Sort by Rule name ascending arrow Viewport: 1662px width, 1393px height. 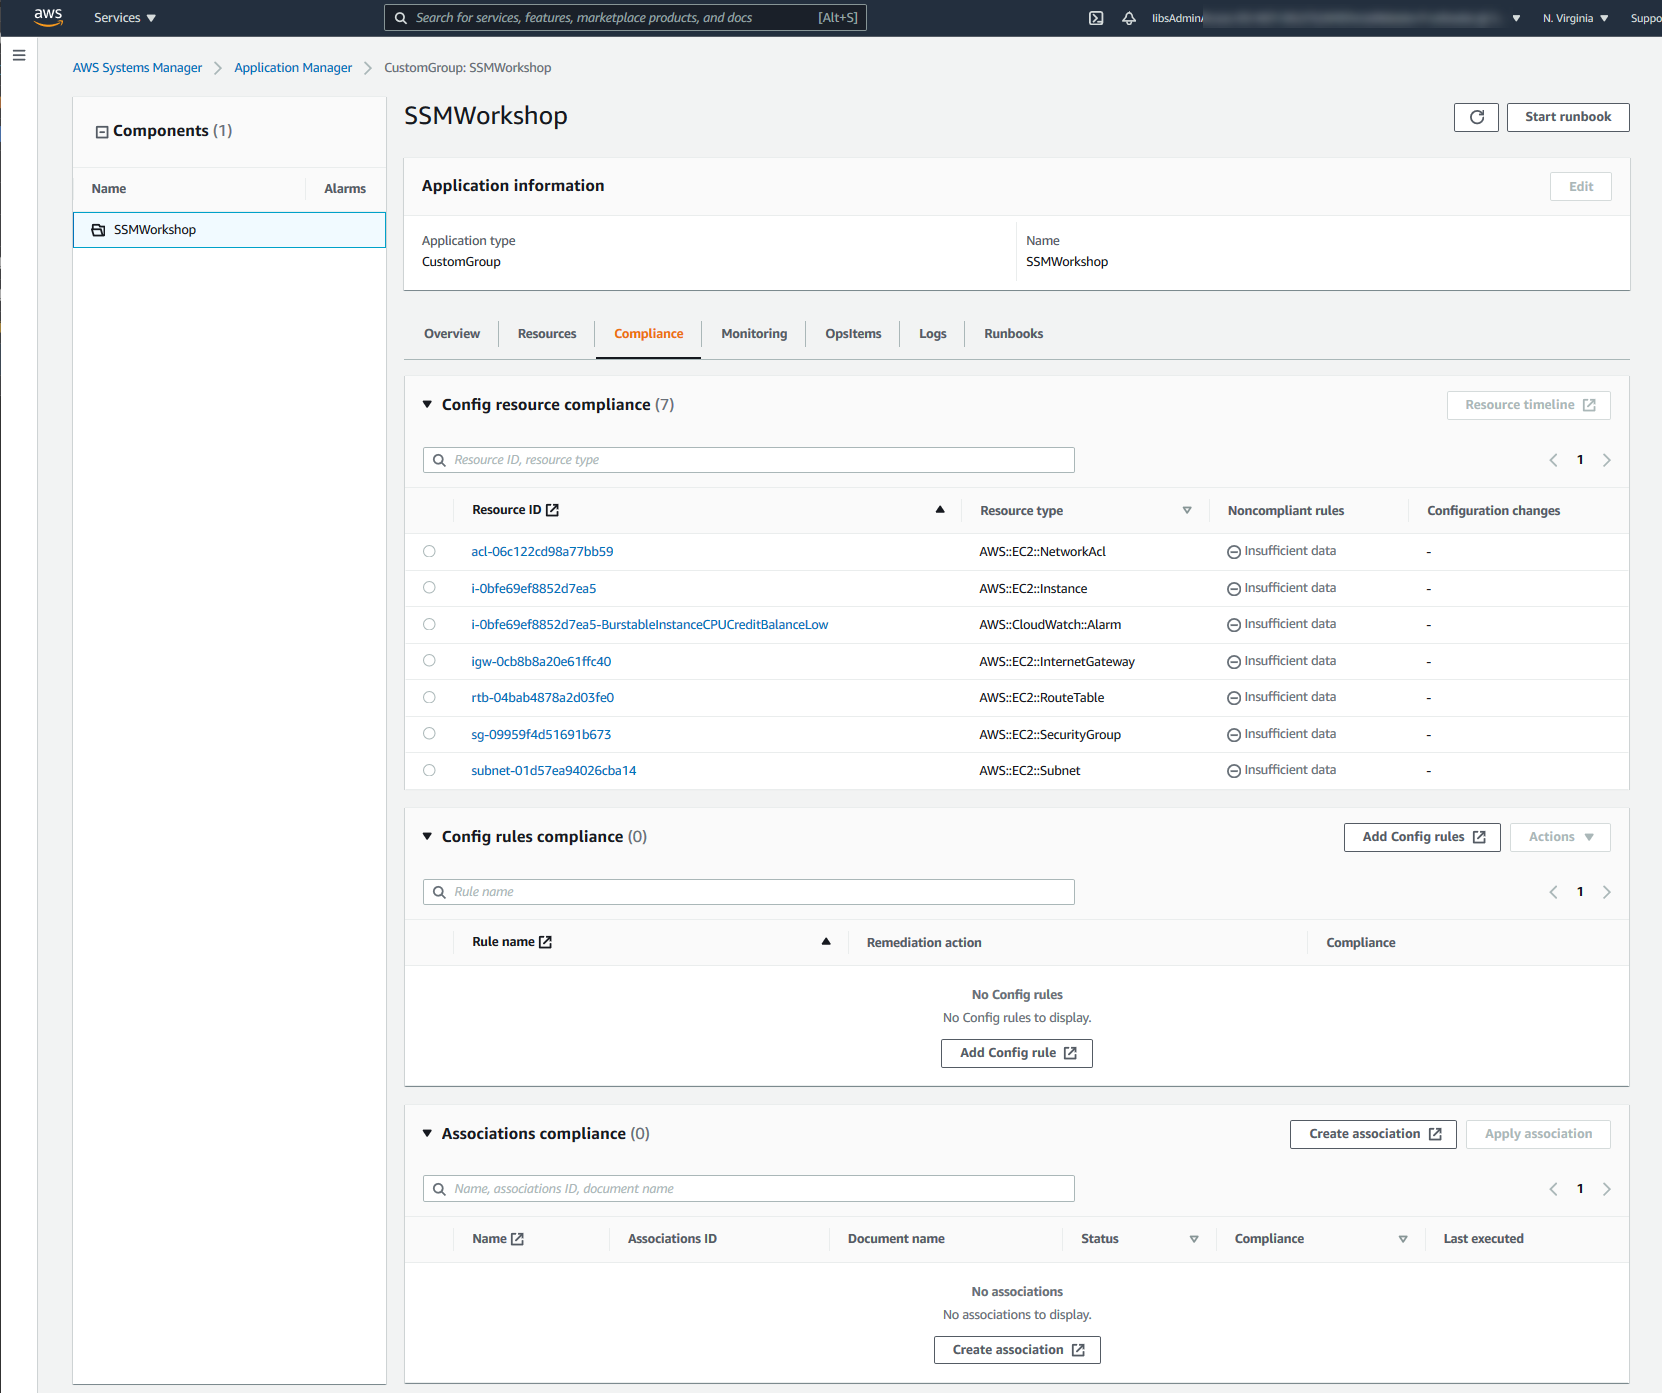(826, 942)
